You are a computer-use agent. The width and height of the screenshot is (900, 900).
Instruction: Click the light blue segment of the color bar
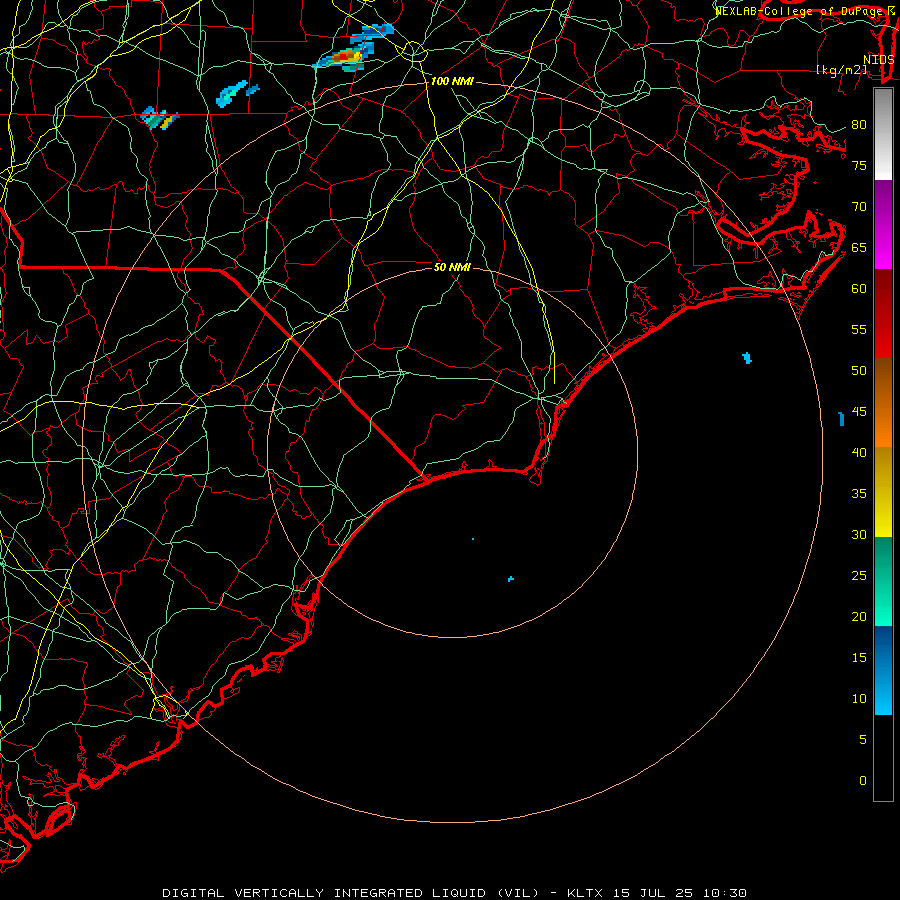point(883,670)
